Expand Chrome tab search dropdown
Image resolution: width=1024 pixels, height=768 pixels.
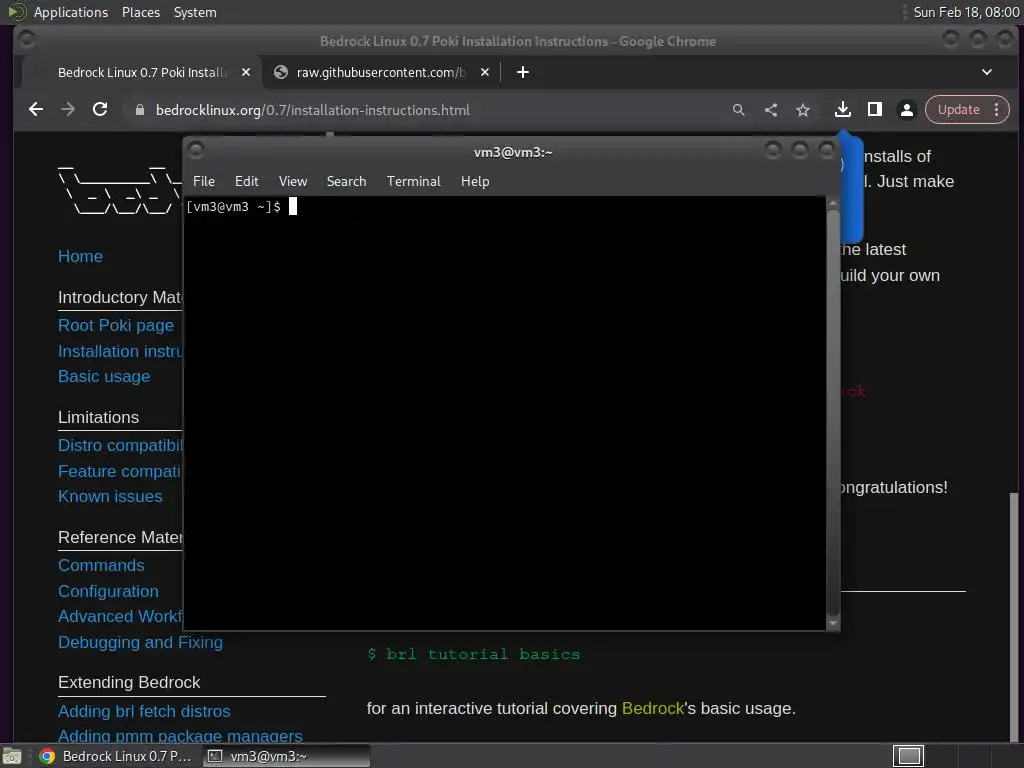point(987,72)
